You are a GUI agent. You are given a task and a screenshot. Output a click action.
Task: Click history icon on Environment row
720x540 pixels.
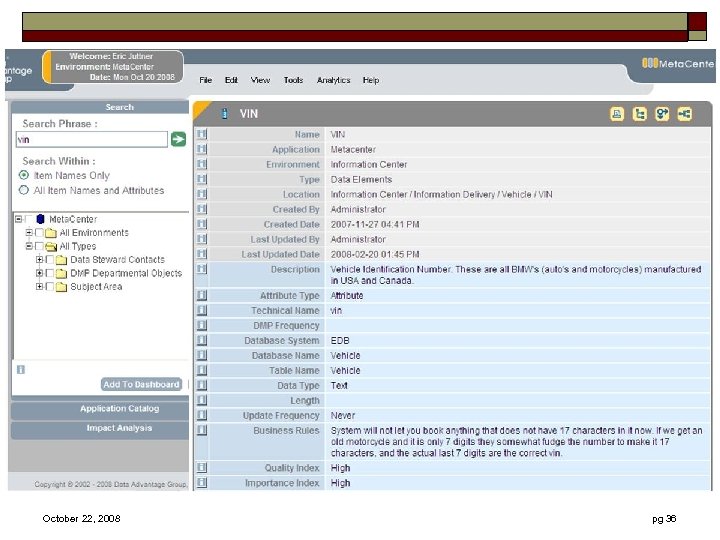point(202,164)
